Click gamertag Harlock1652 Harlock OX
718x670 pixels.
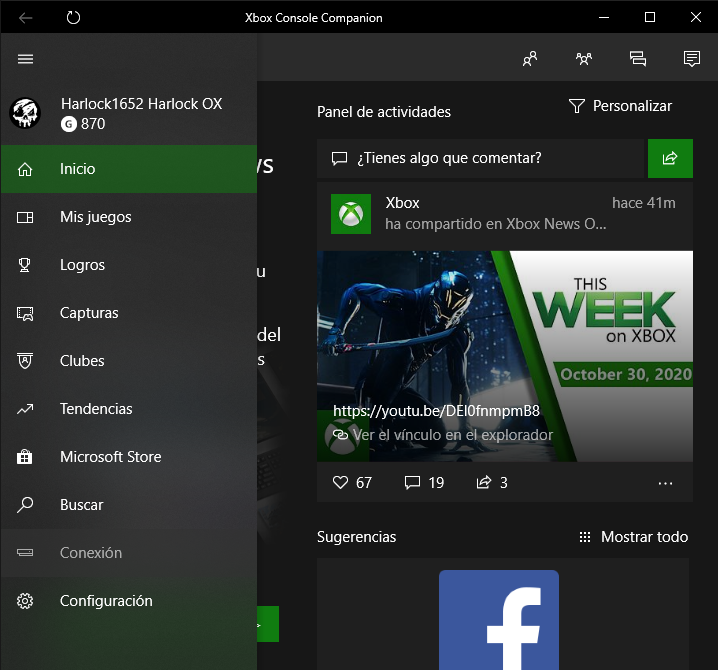tap(141, 104)
